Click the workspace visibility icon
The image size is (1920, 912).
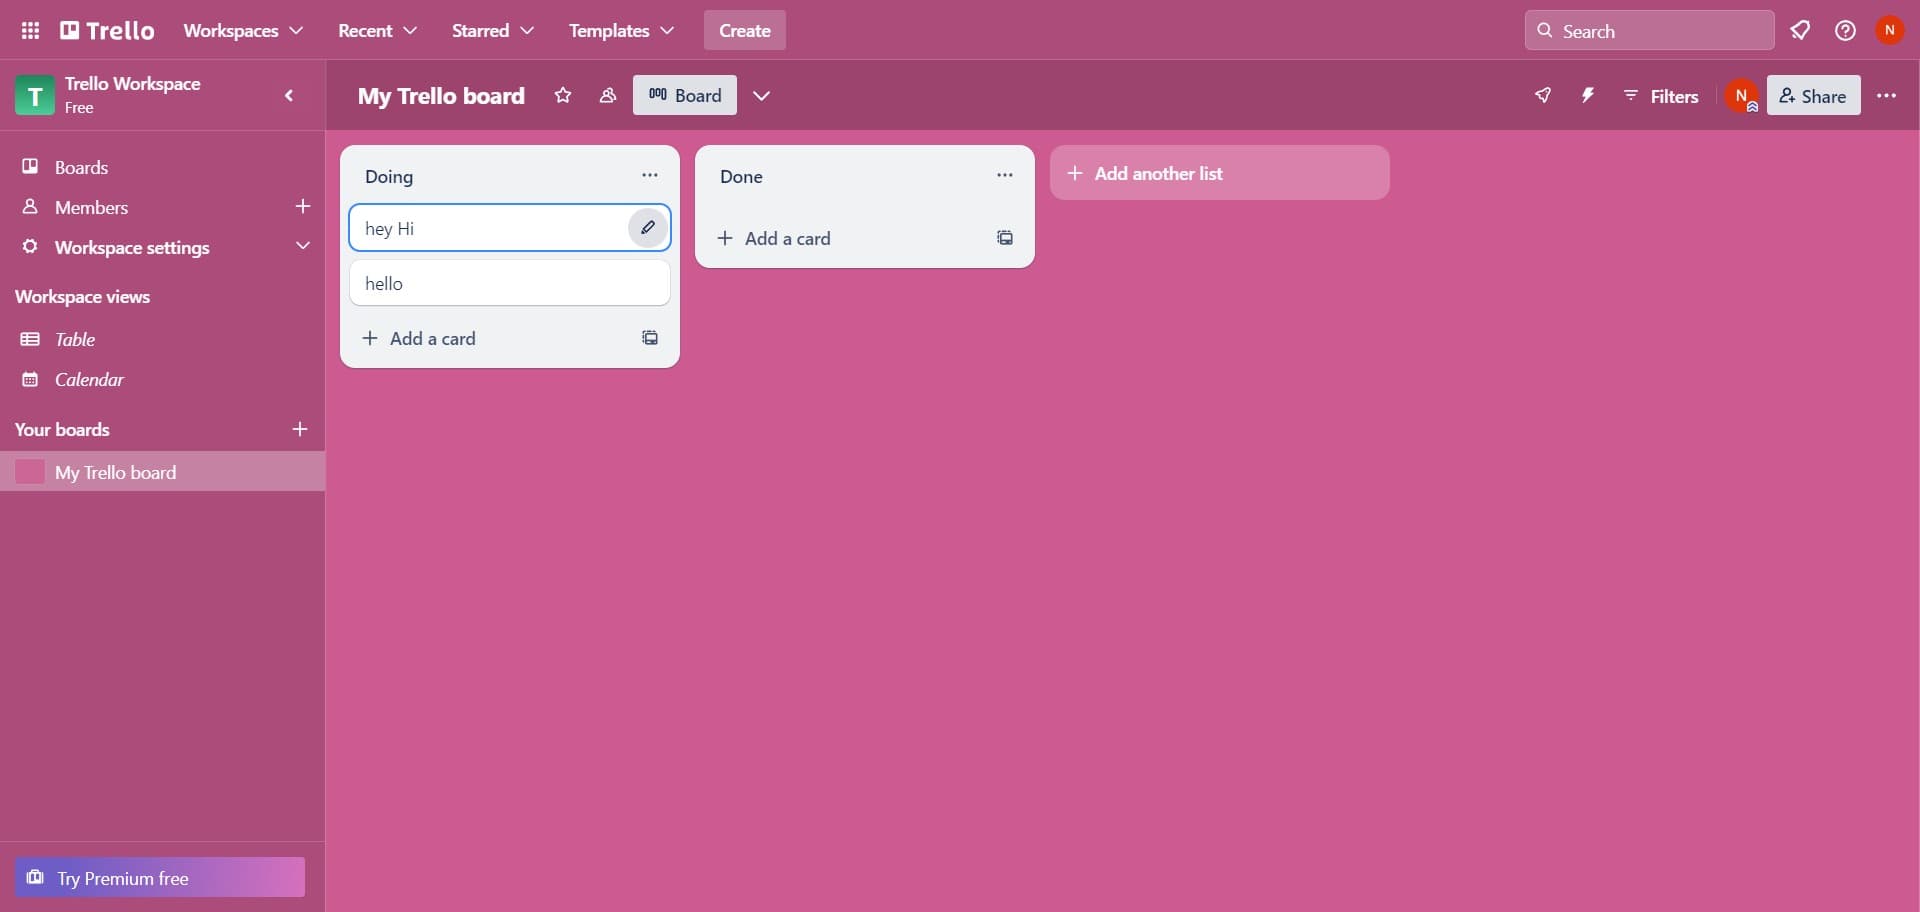[607, 96]
